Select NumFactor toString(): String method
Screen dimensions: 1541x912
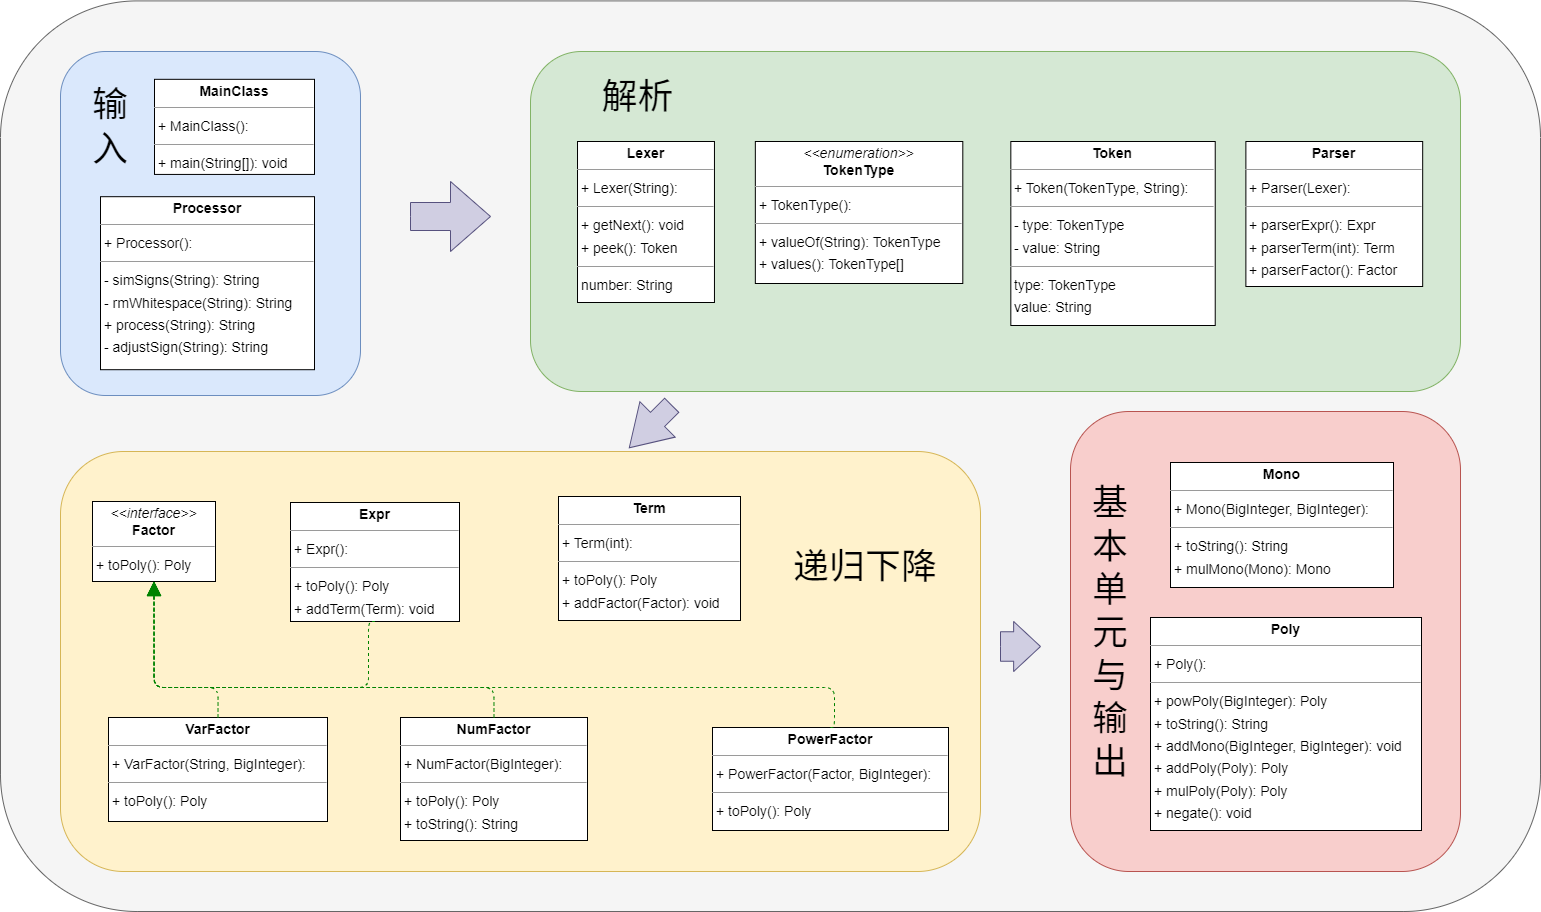461,825
